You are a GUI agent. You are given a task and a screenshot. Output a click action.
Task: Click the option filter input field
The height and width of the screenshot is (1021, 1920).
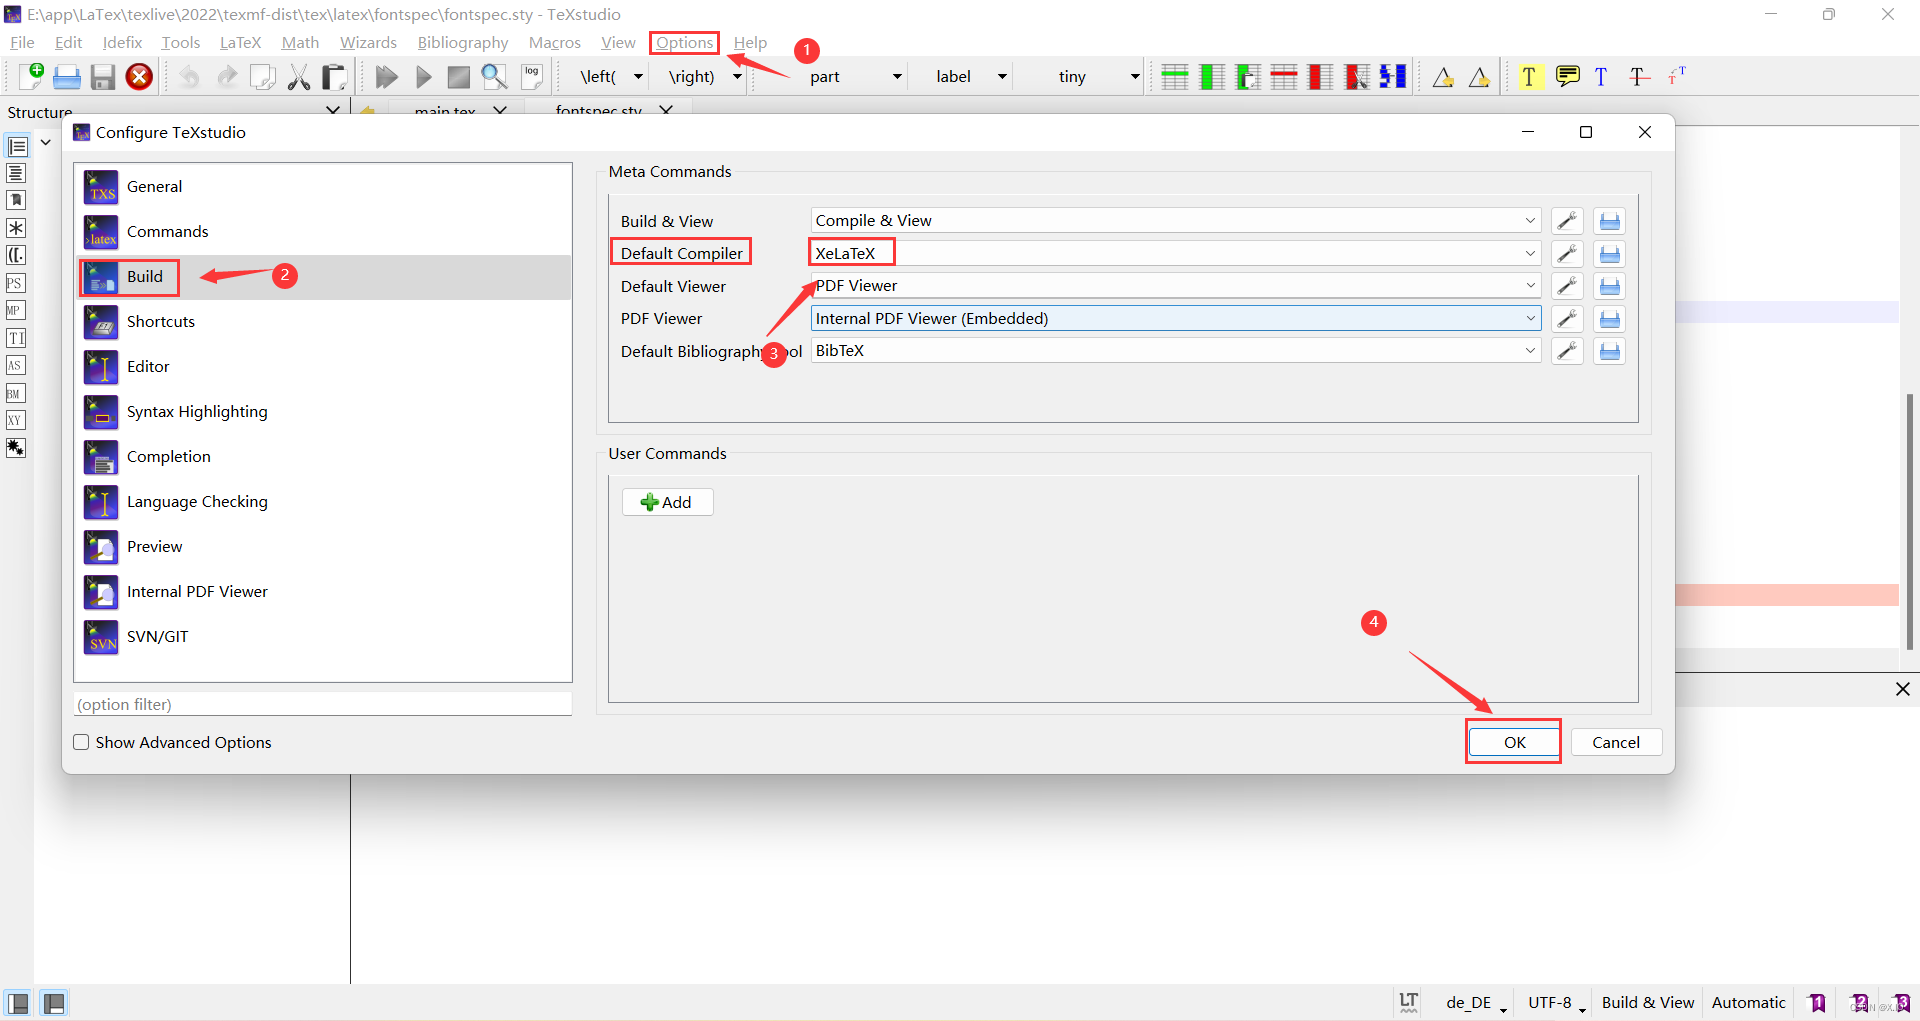coord(322,704)
